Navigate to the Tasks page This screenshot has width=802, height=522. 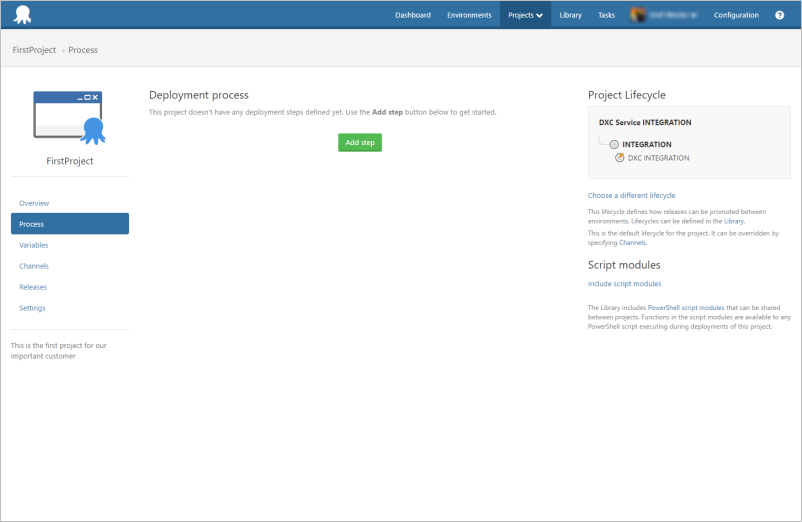[x=606, y=15]
